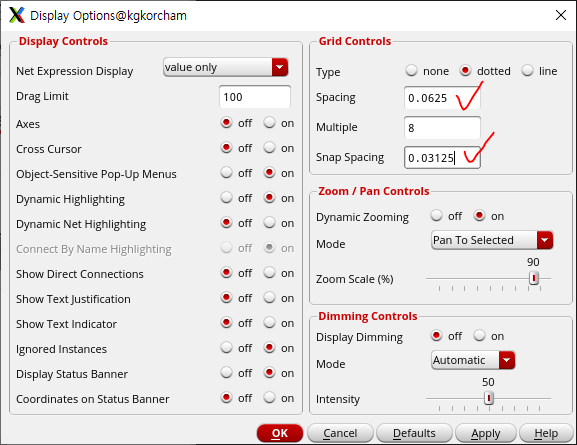Image resolution: width=577 pixels, height=445 pixels.
Task: Click the dimming Intensity slider handle
Action: tap(489, 398)
